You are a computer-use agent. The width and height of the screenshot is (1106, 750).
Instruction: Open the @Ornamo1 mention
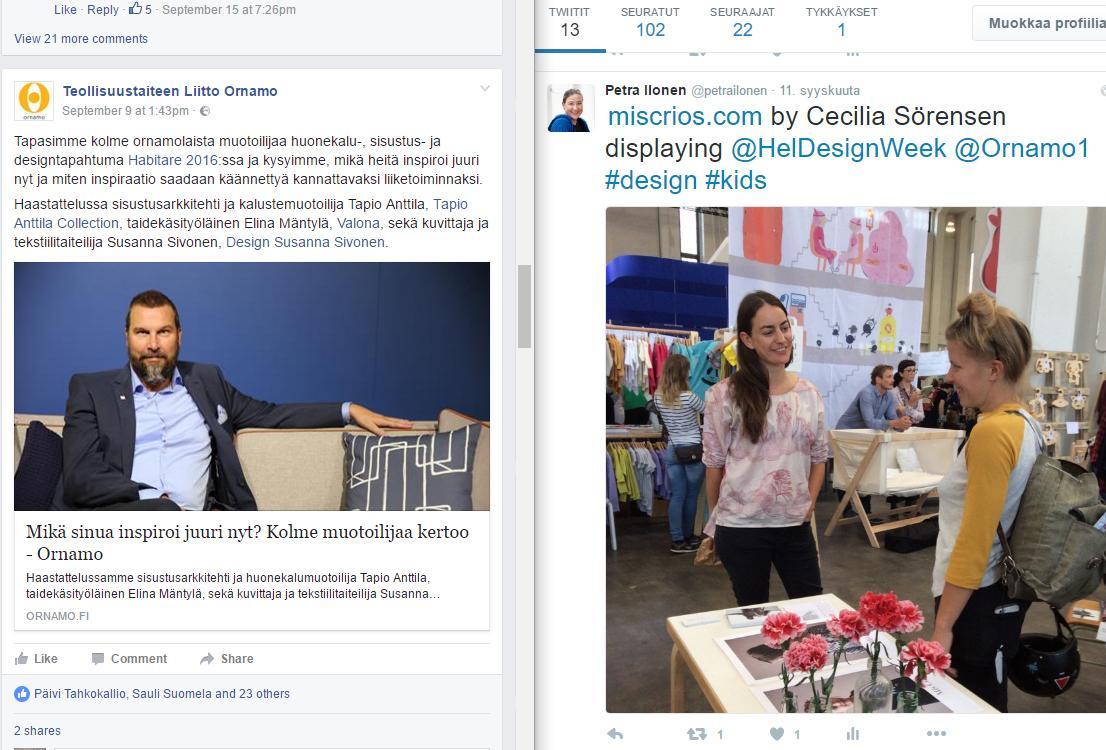[1022, 148]
